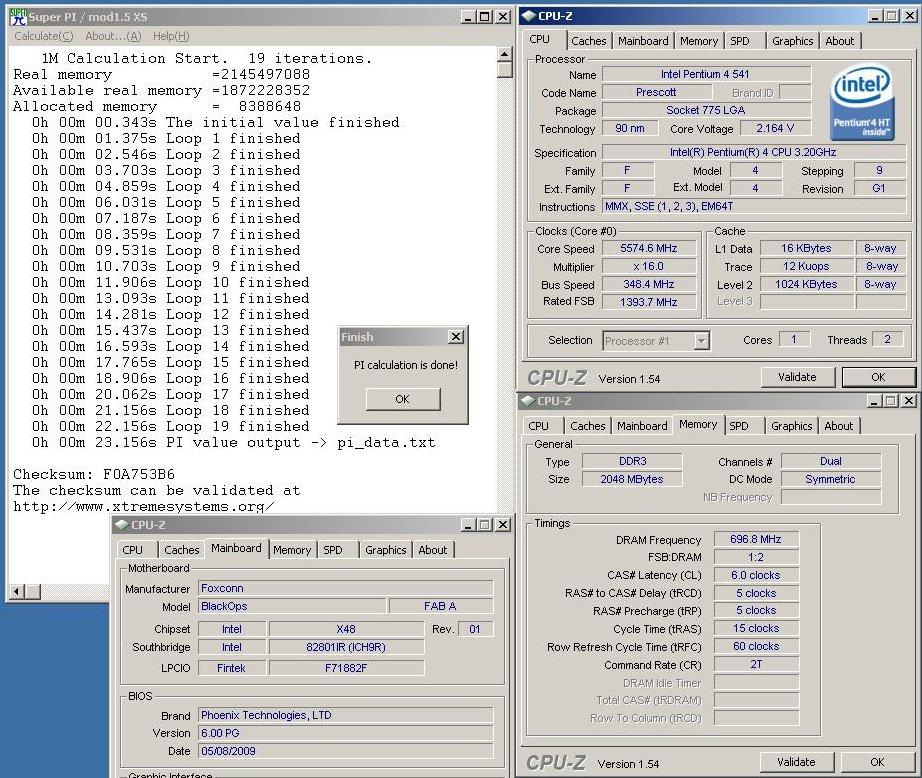Viewport: 922px width, 778px height.
Task: Click the Code Name value Prescott
Action: [657, 92]
